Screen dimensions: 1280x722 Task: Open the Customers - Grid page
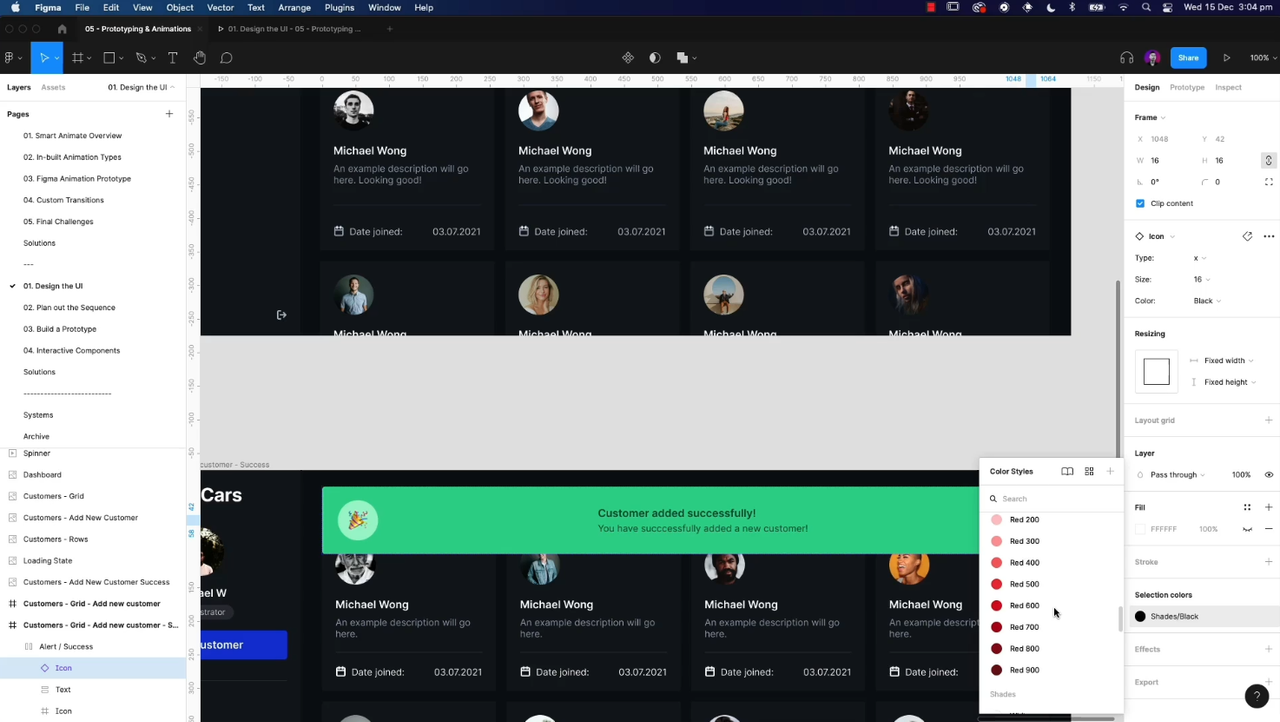click(53, 495)
